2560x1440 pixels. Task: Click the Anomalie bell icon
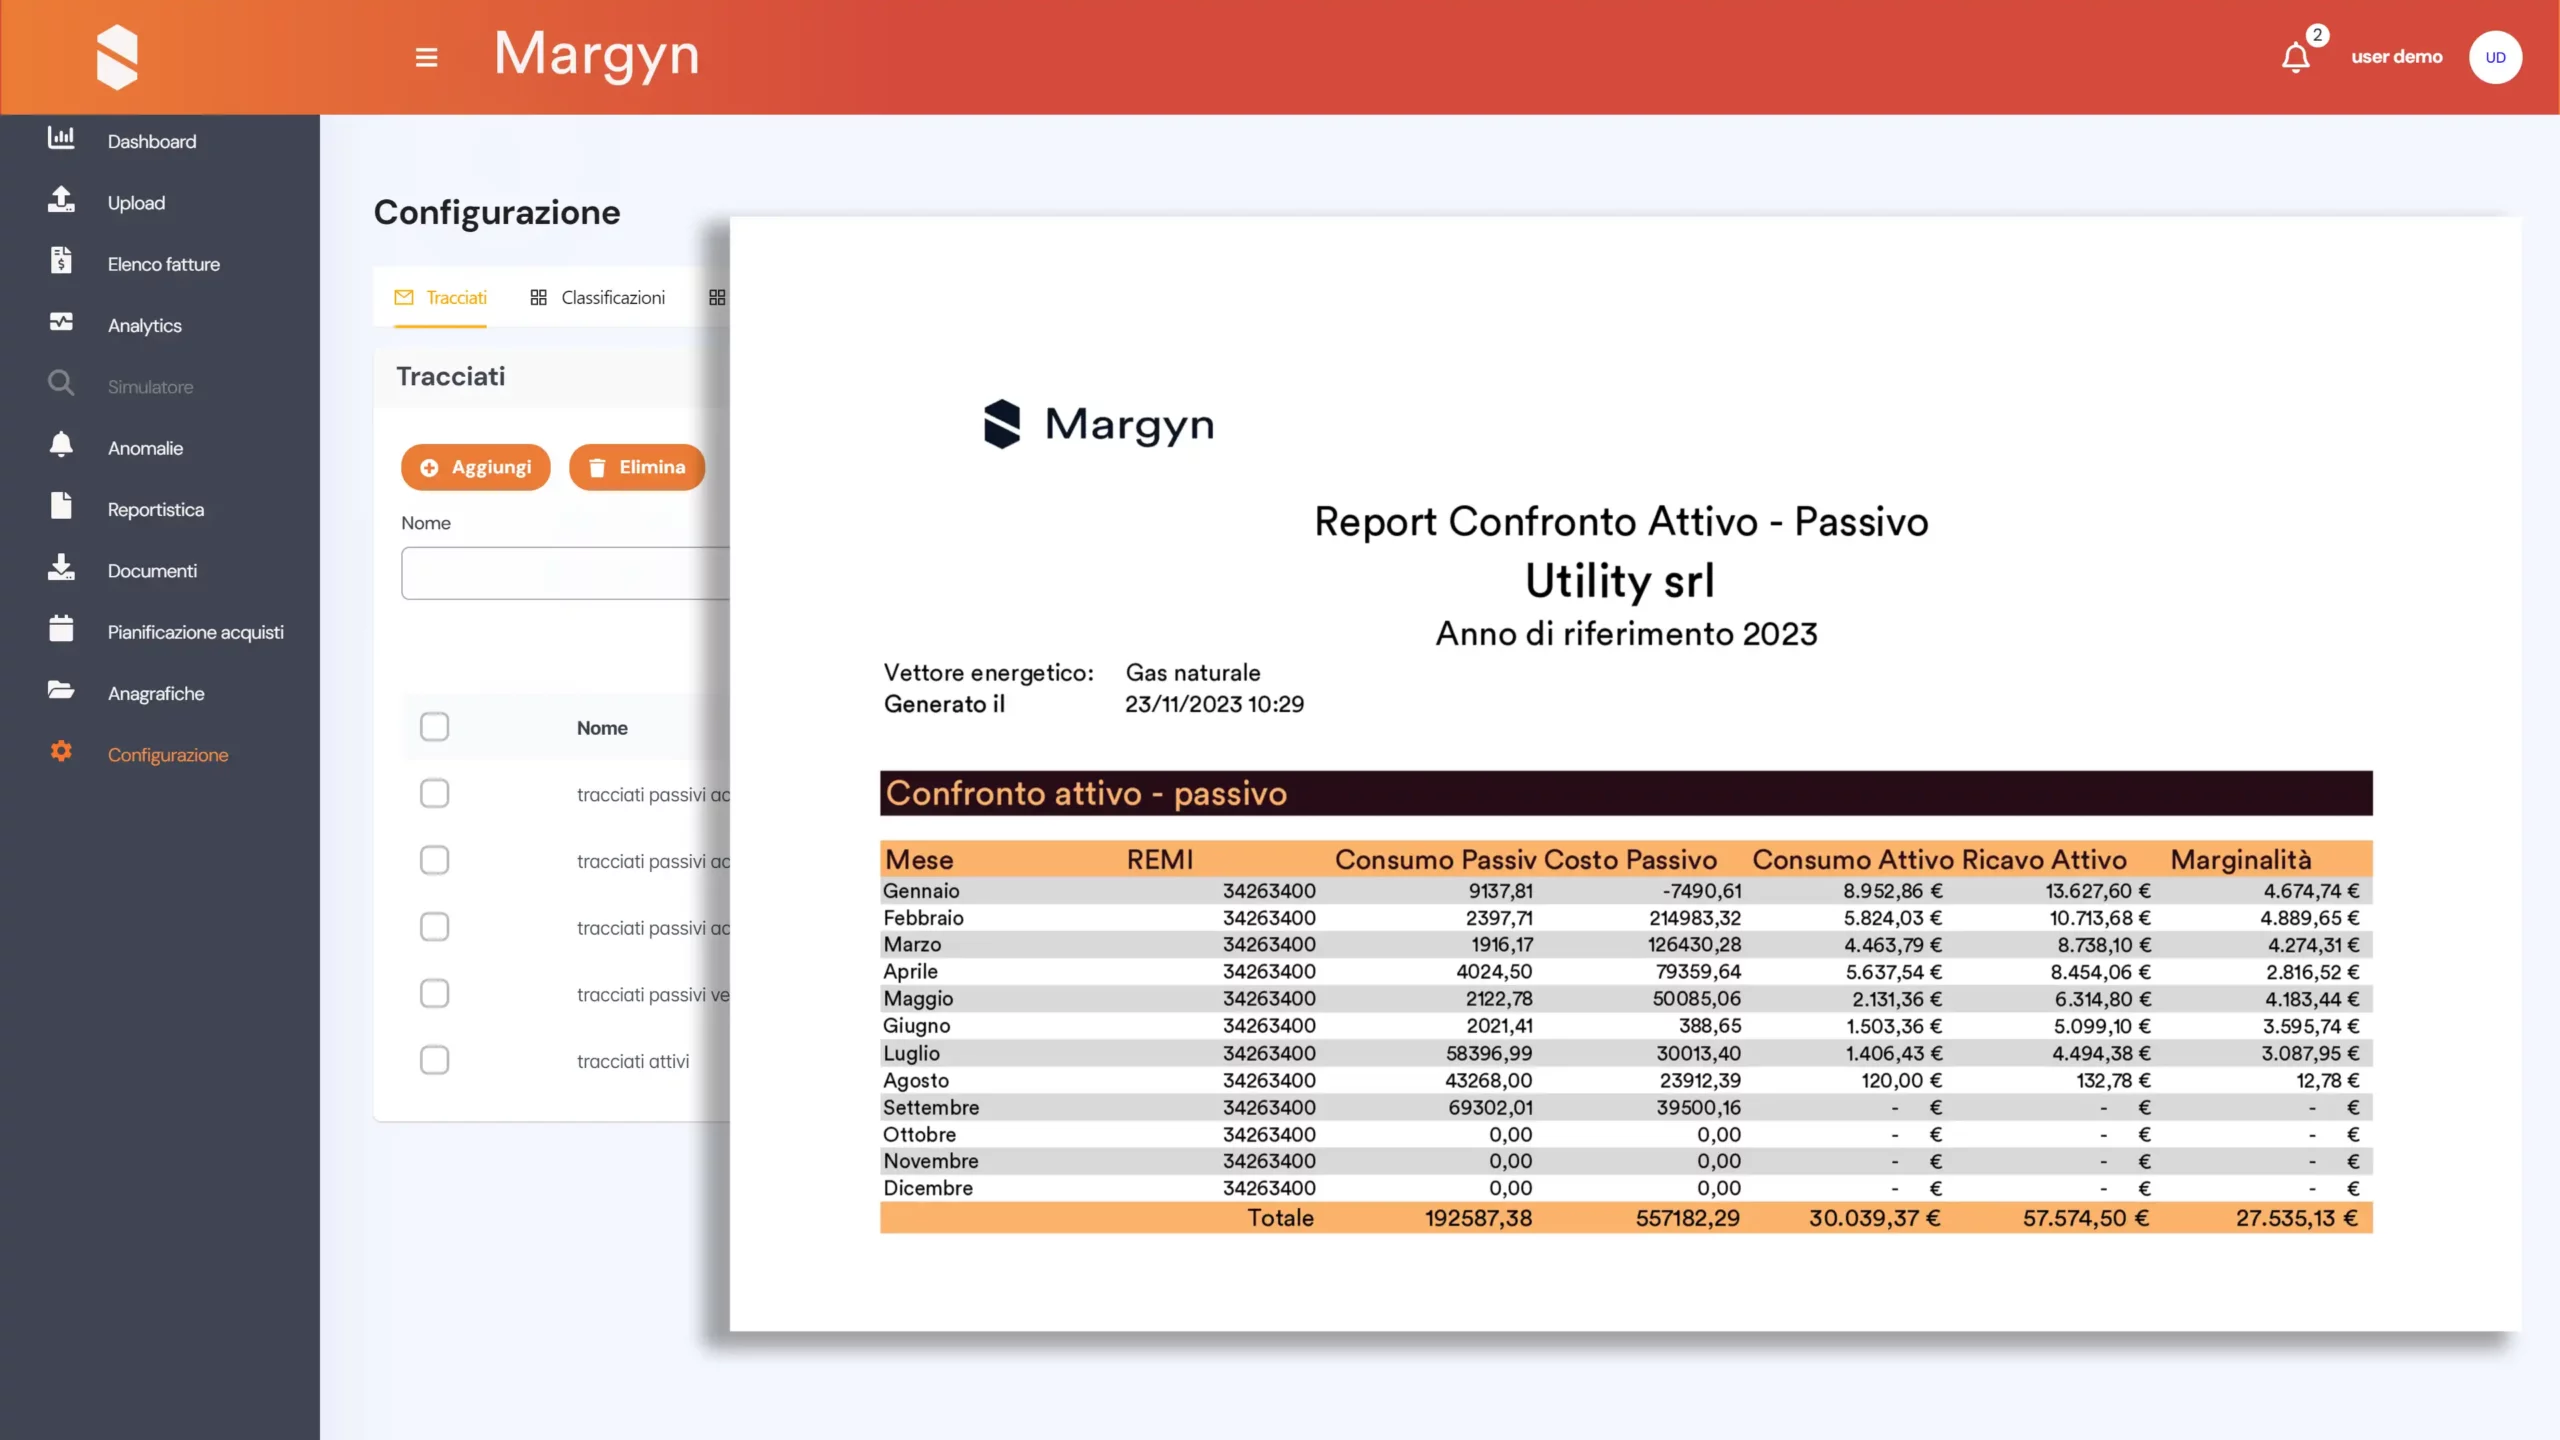pyautogui.click(x=61, y=445)
